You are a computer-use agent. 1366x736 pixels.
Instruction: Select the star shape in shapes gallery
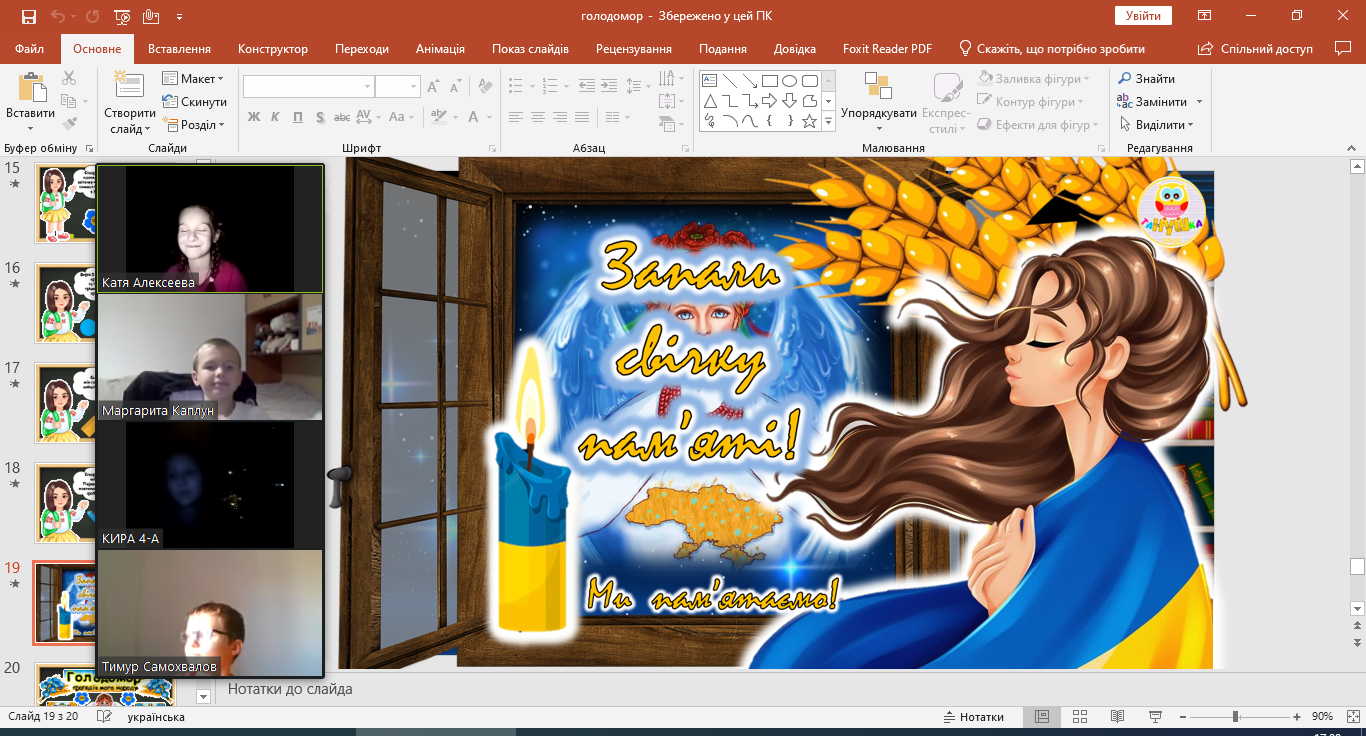click(x=809, y=121)
